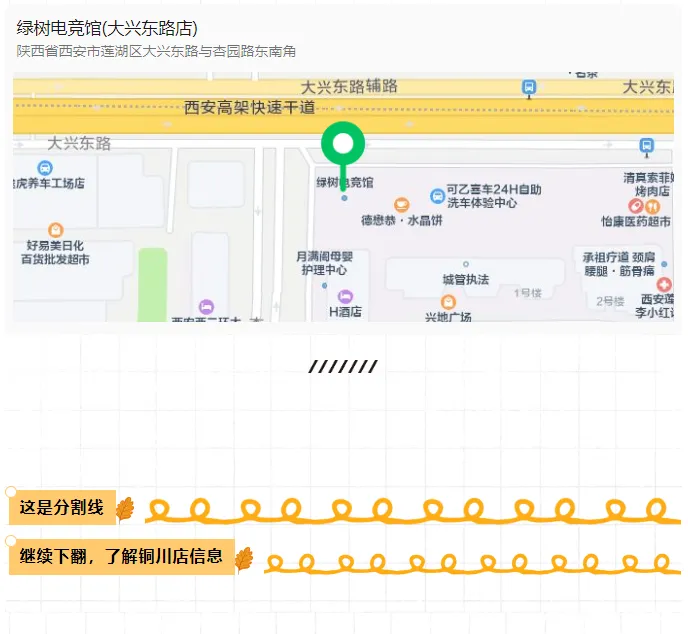Click the 西安高架快速干道 road label
The width and height of the screenshot is (688, 634).
250,107
